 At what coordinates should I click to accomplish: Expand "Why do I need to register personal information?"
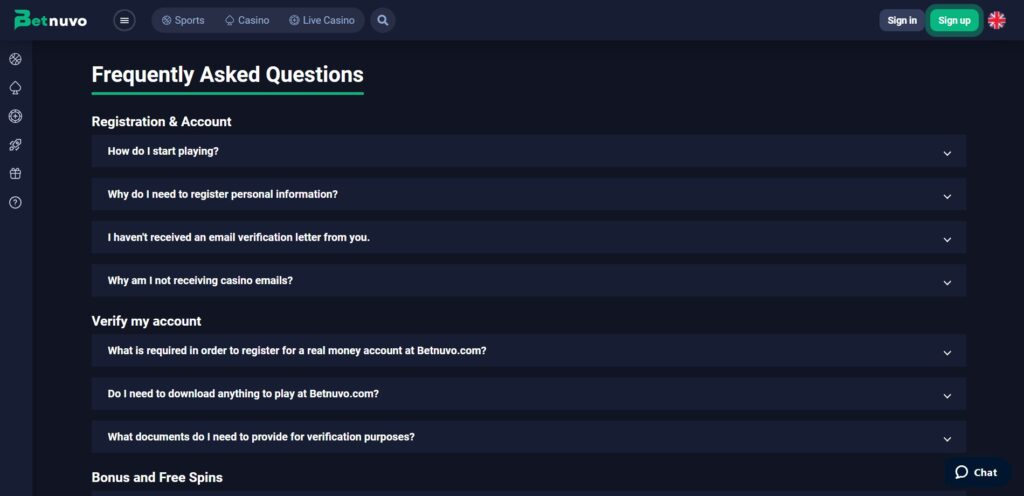[528, 194]
